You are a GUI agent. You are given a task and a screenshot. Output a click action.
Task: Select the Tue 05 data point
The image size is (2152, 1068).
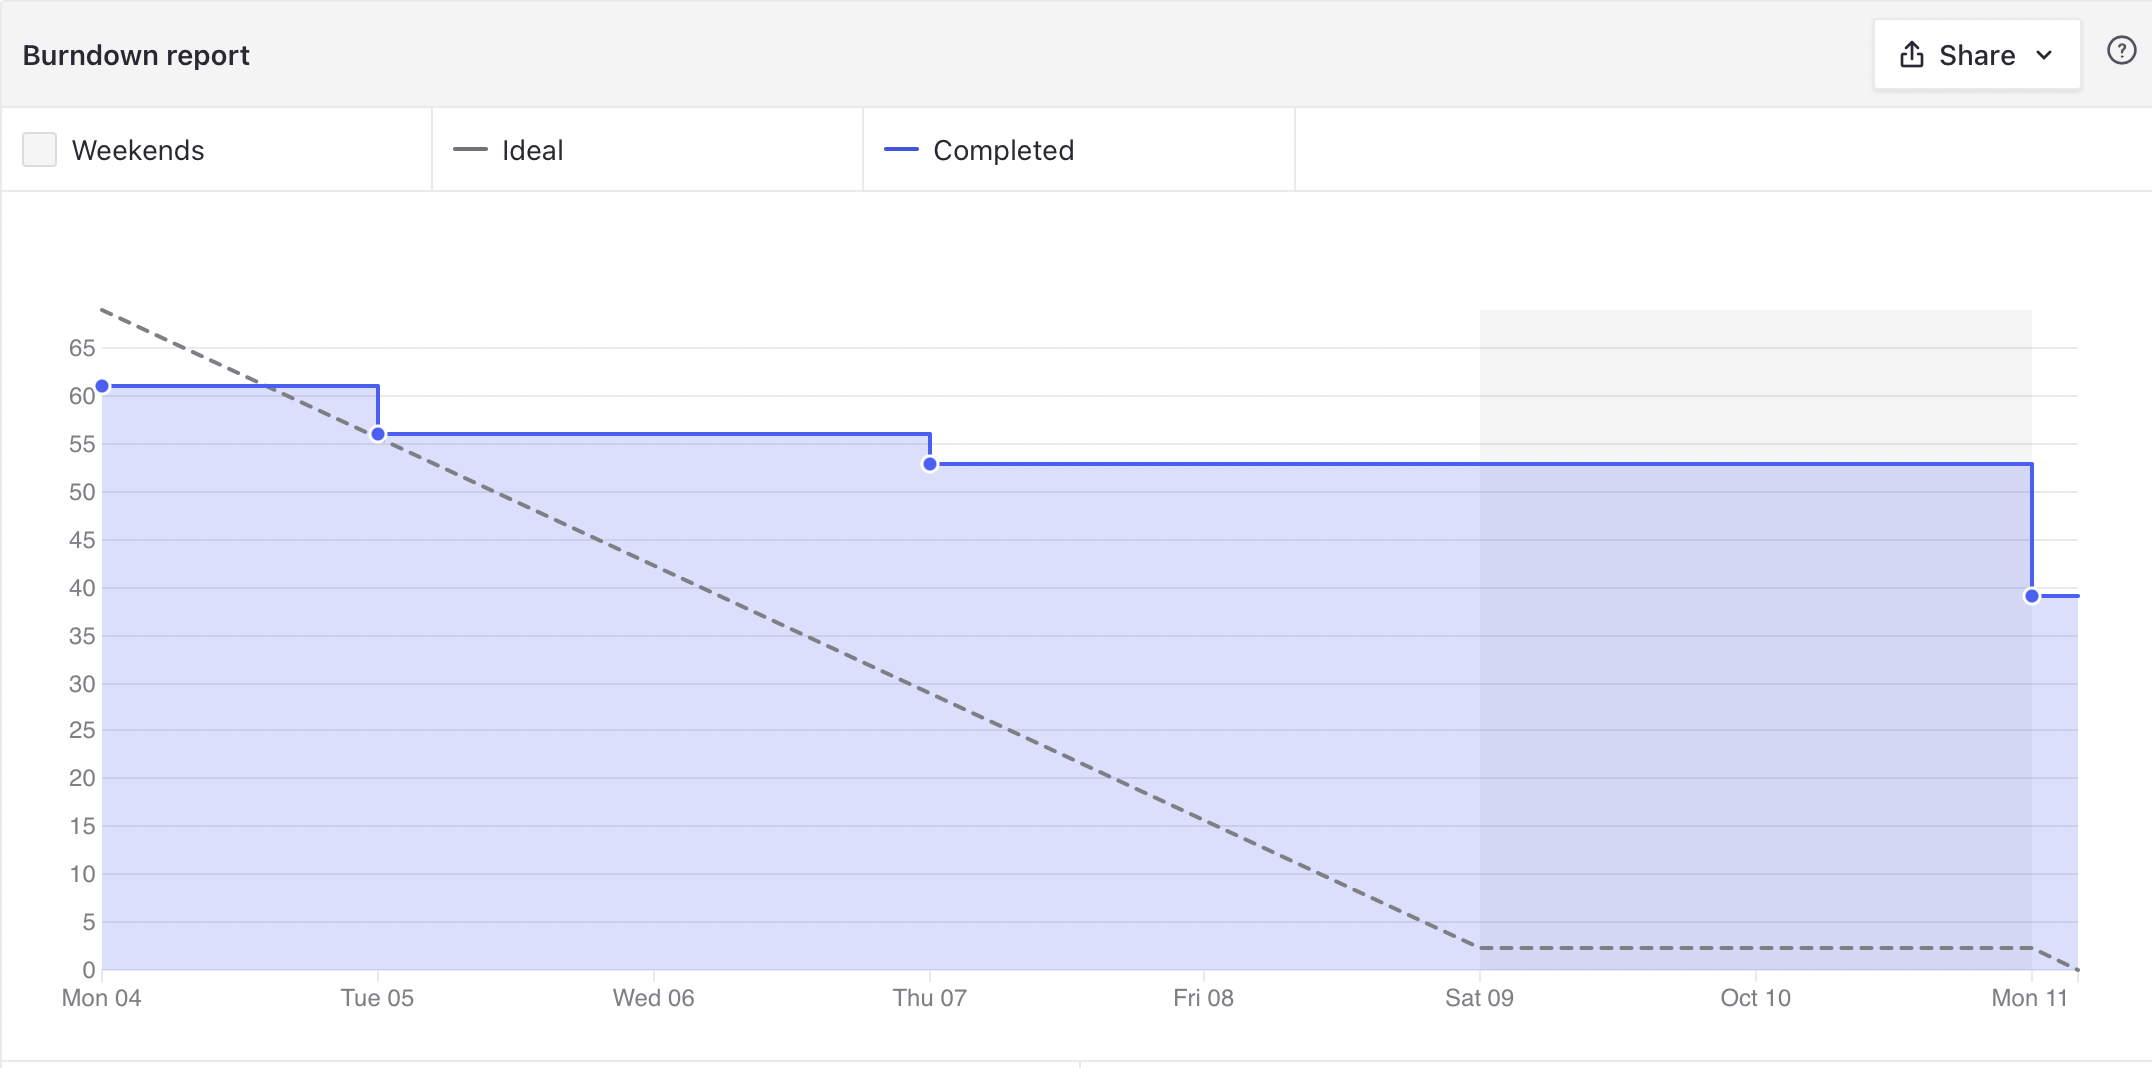click(378, 434)
